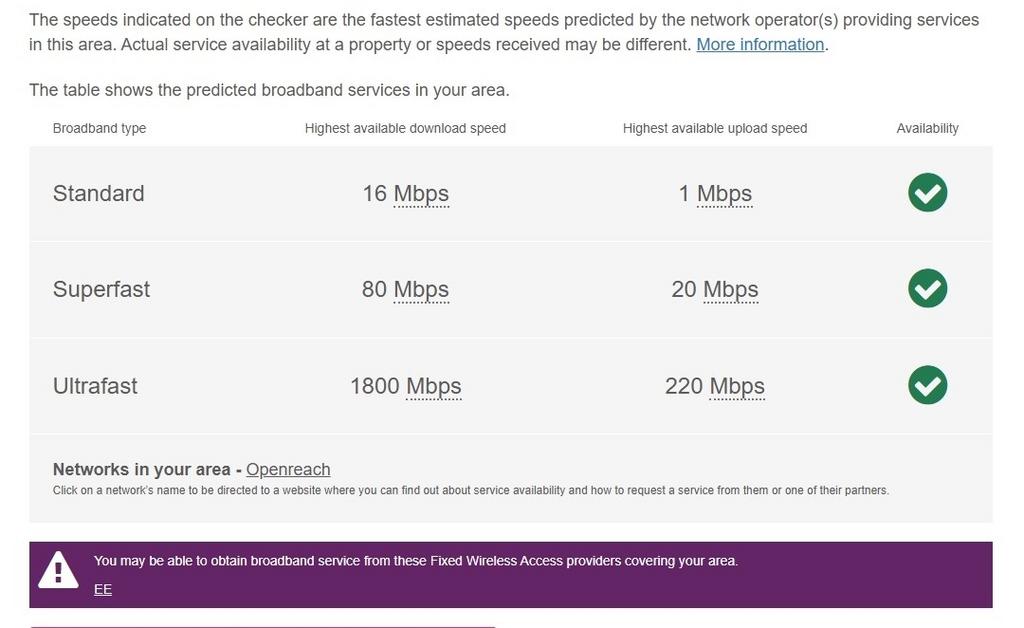Click the Superfast availability green checkmark
The image size is (1024, 628).
pyautogui.click(x=927, y=289)
